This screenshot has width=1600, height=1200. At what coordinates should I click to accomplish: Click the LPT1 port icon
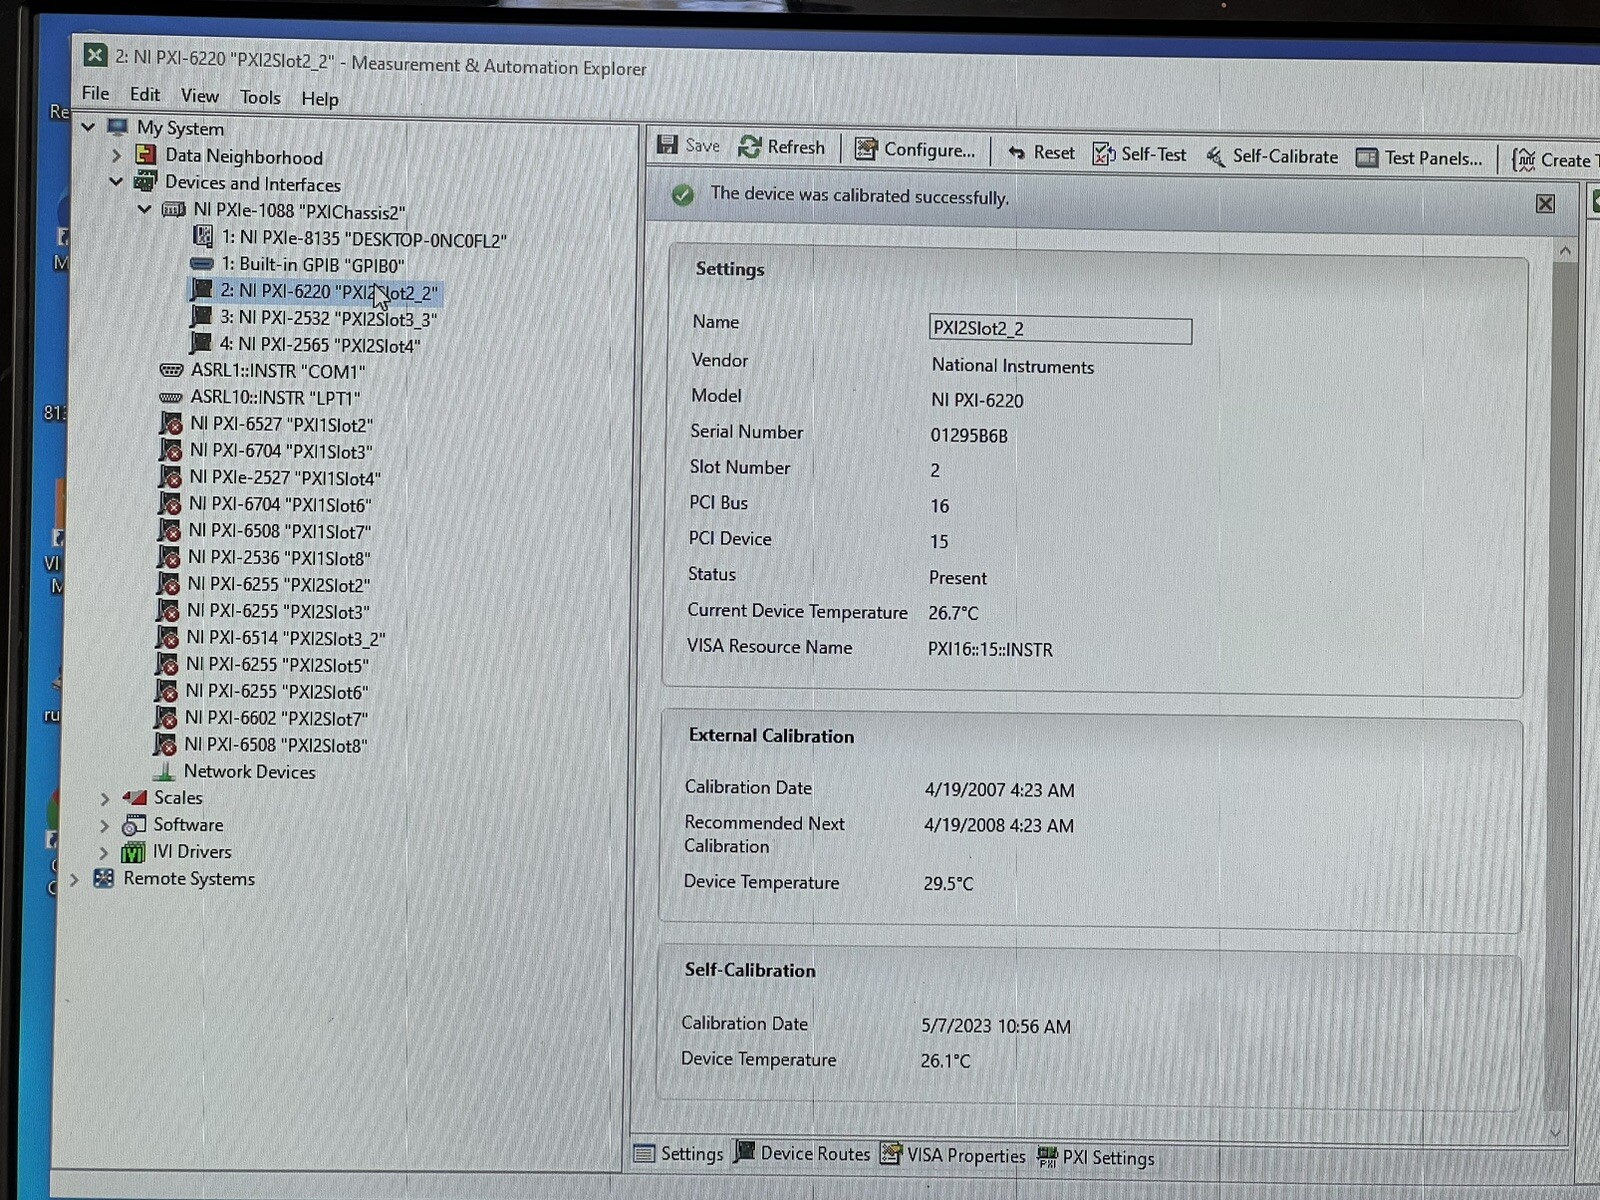pyautogui.click(x=171, y=397)
